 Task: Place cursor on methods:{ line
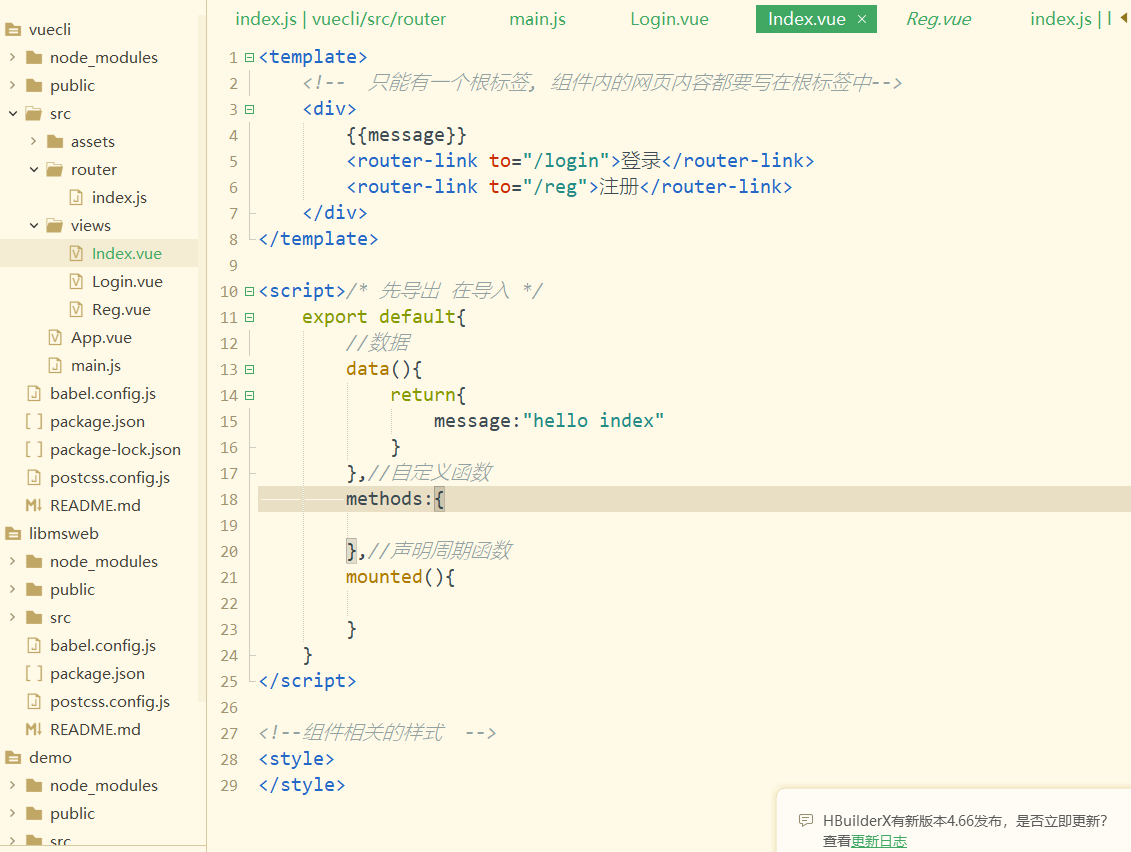(x=694, y=499)
